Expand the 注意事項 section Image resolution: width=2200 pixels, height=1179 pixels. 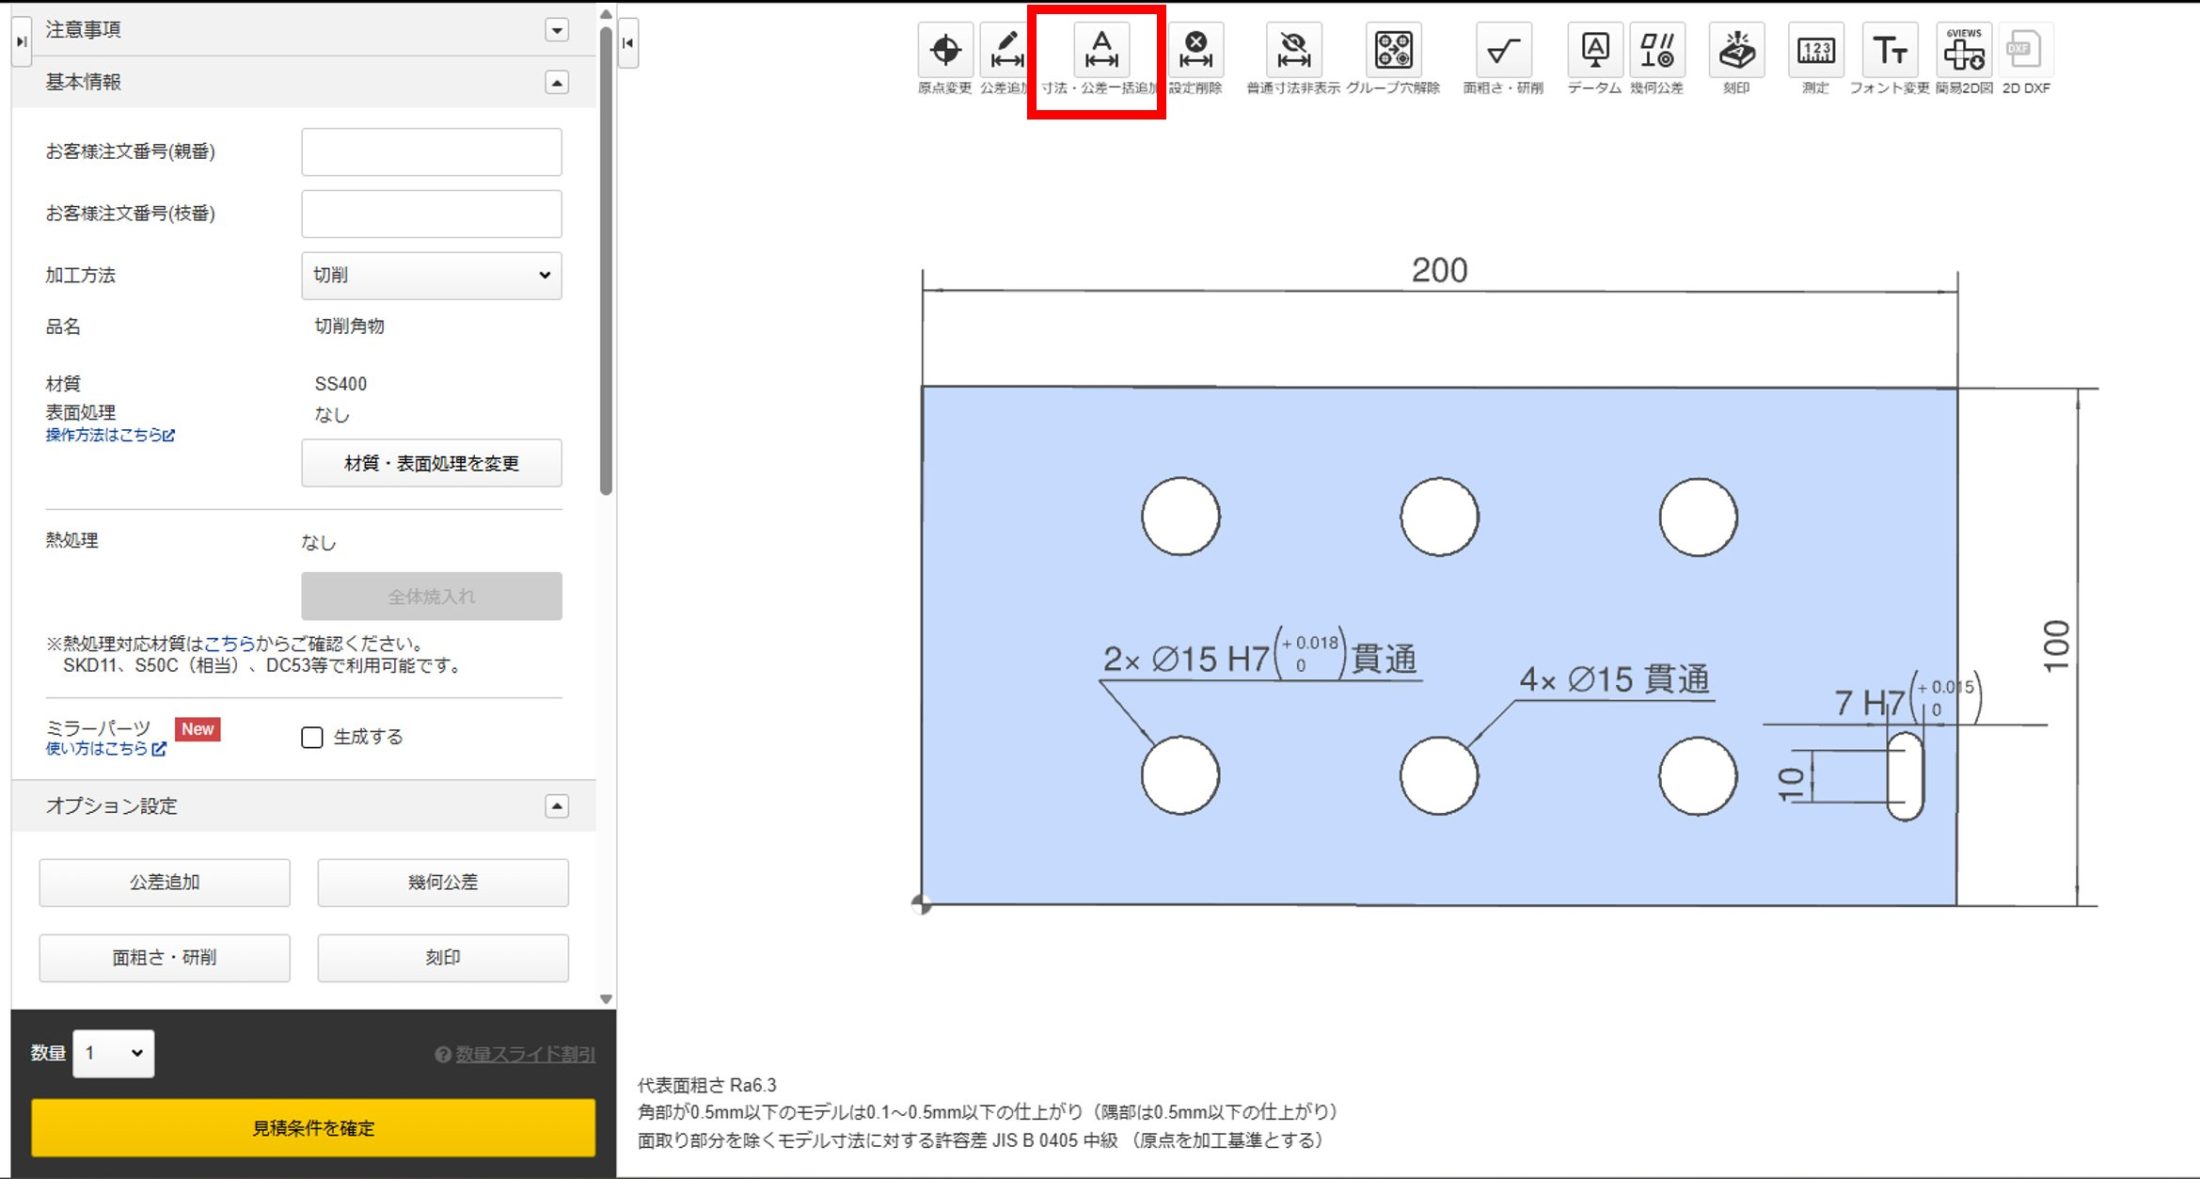556,28
